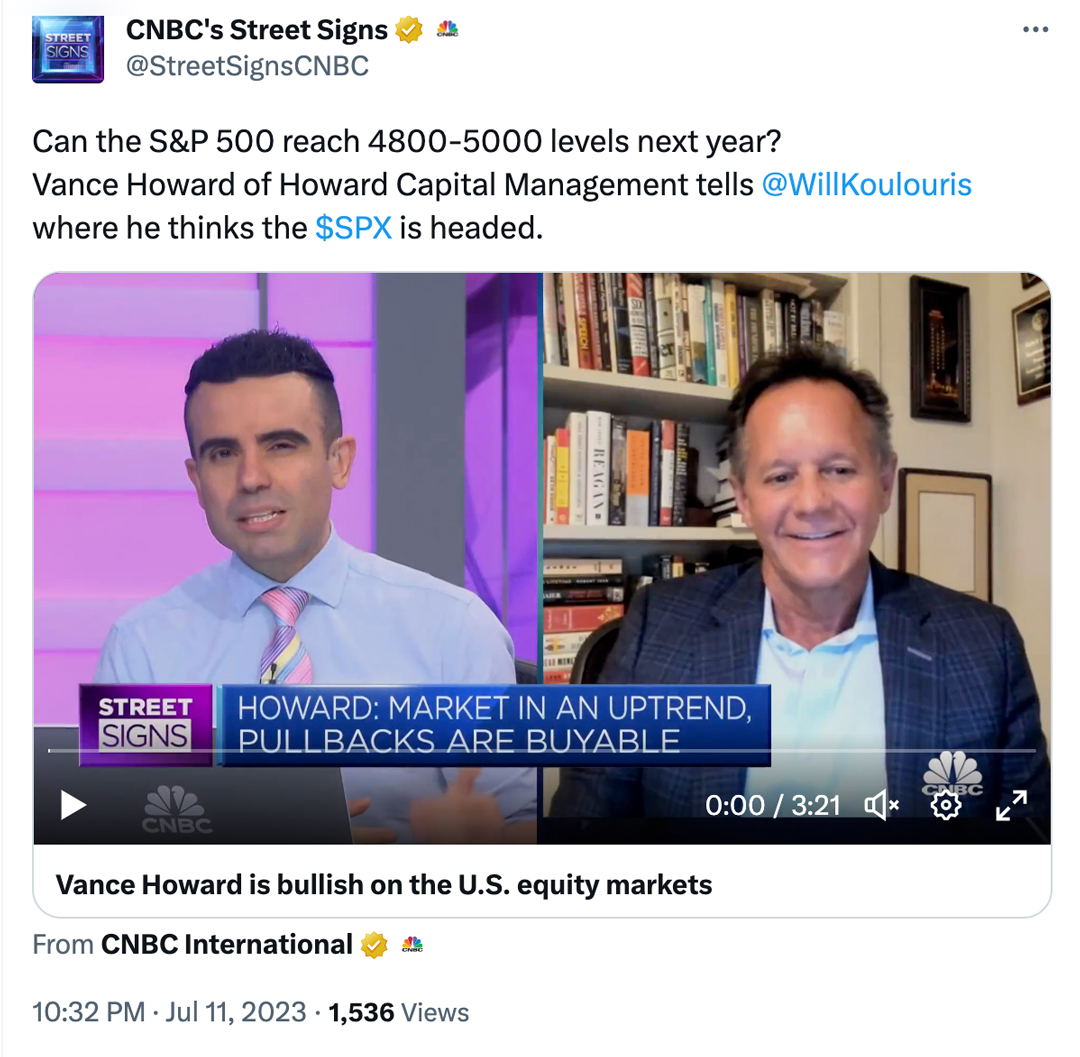
Task: Click the gold verified checkmark badge
Action: click(407, 29)
